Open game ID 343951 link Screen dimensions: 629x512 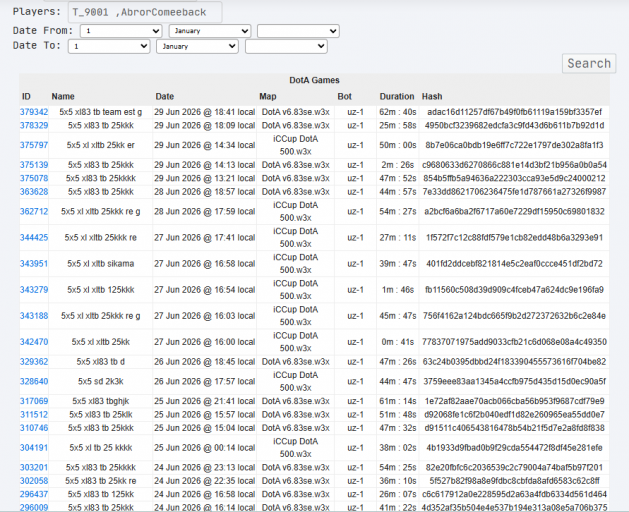point(34,263)
